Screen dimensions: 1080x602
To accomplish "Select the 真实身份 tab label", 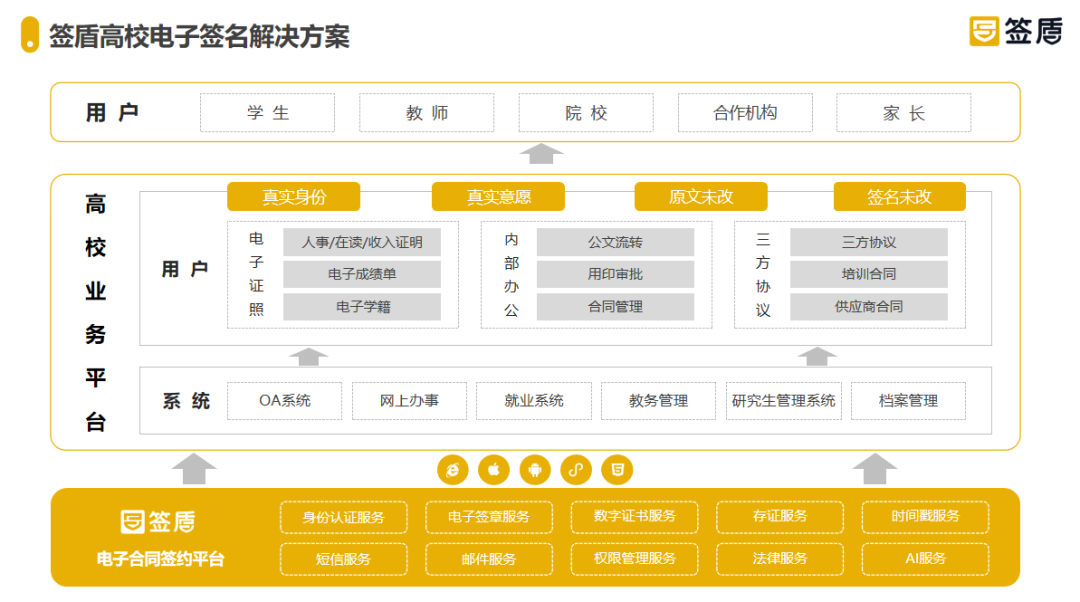I will coord(294,197).
